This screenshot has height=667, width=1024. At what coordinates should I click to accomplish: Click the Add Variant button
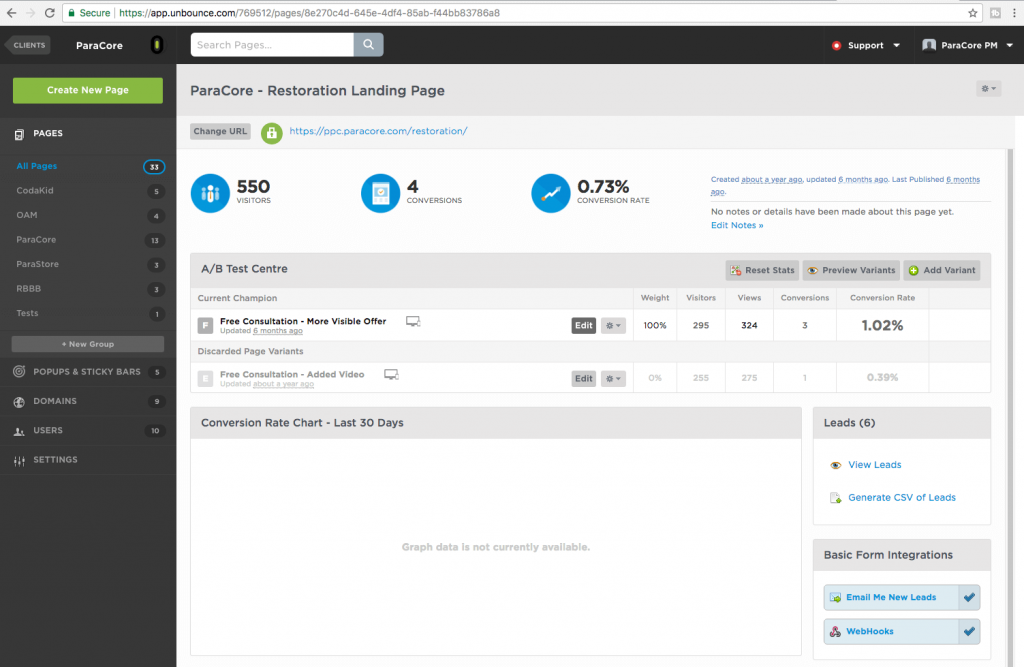click(x=942, y=270)
